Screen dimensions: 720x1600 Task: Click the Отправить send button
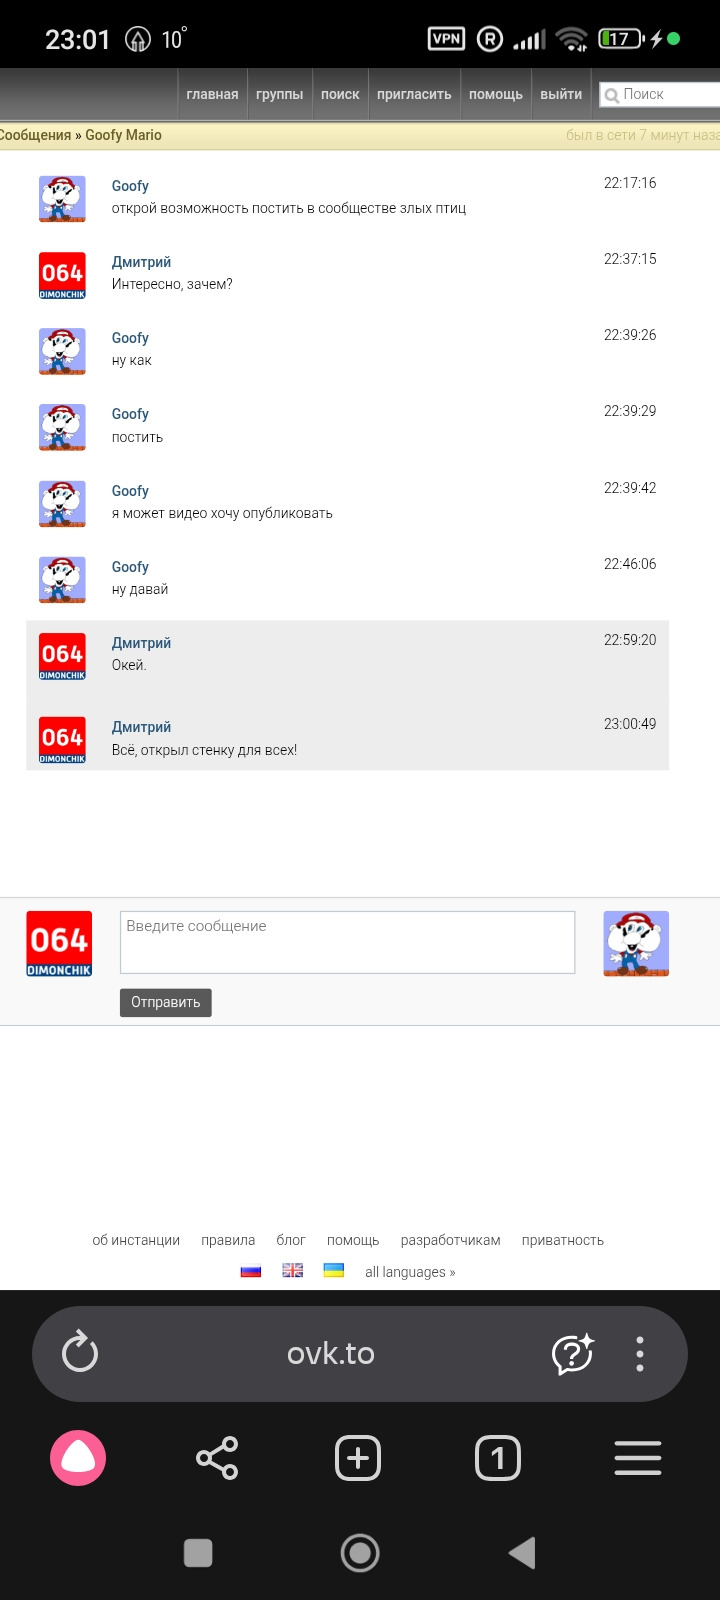[166, 1002]
